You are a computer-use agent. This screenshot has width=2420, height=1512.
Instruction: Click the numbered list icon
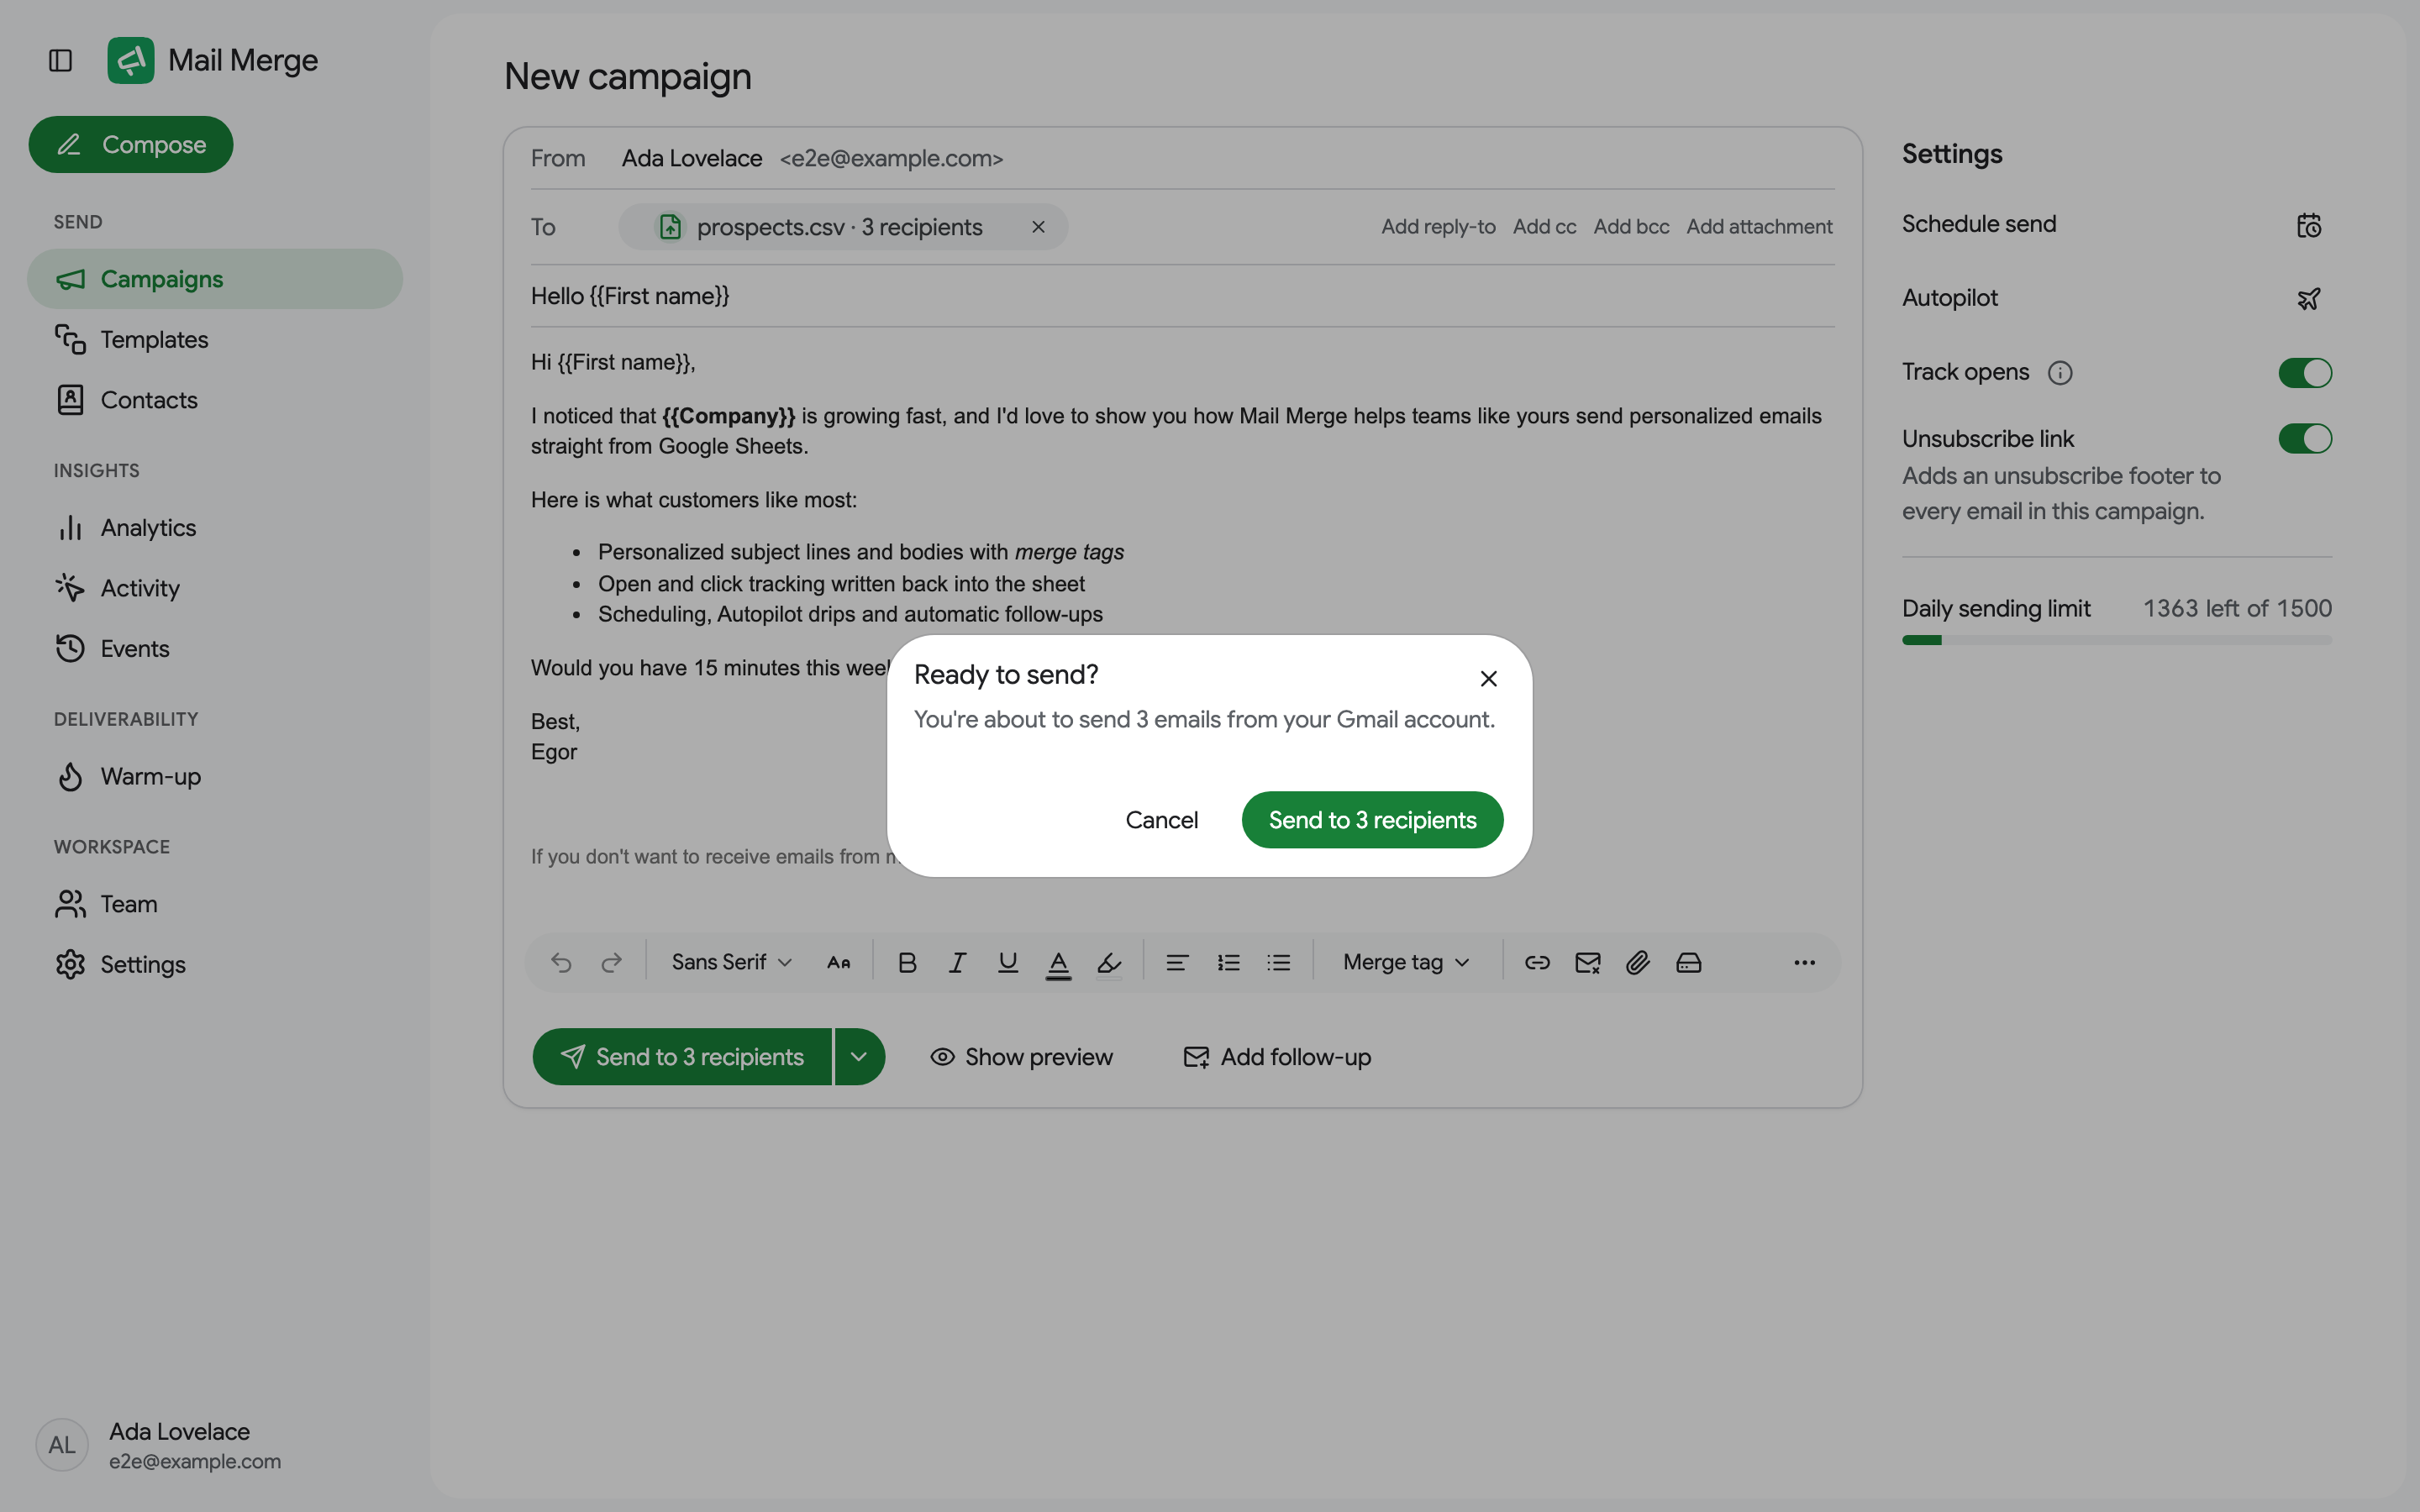(1228, 962)
